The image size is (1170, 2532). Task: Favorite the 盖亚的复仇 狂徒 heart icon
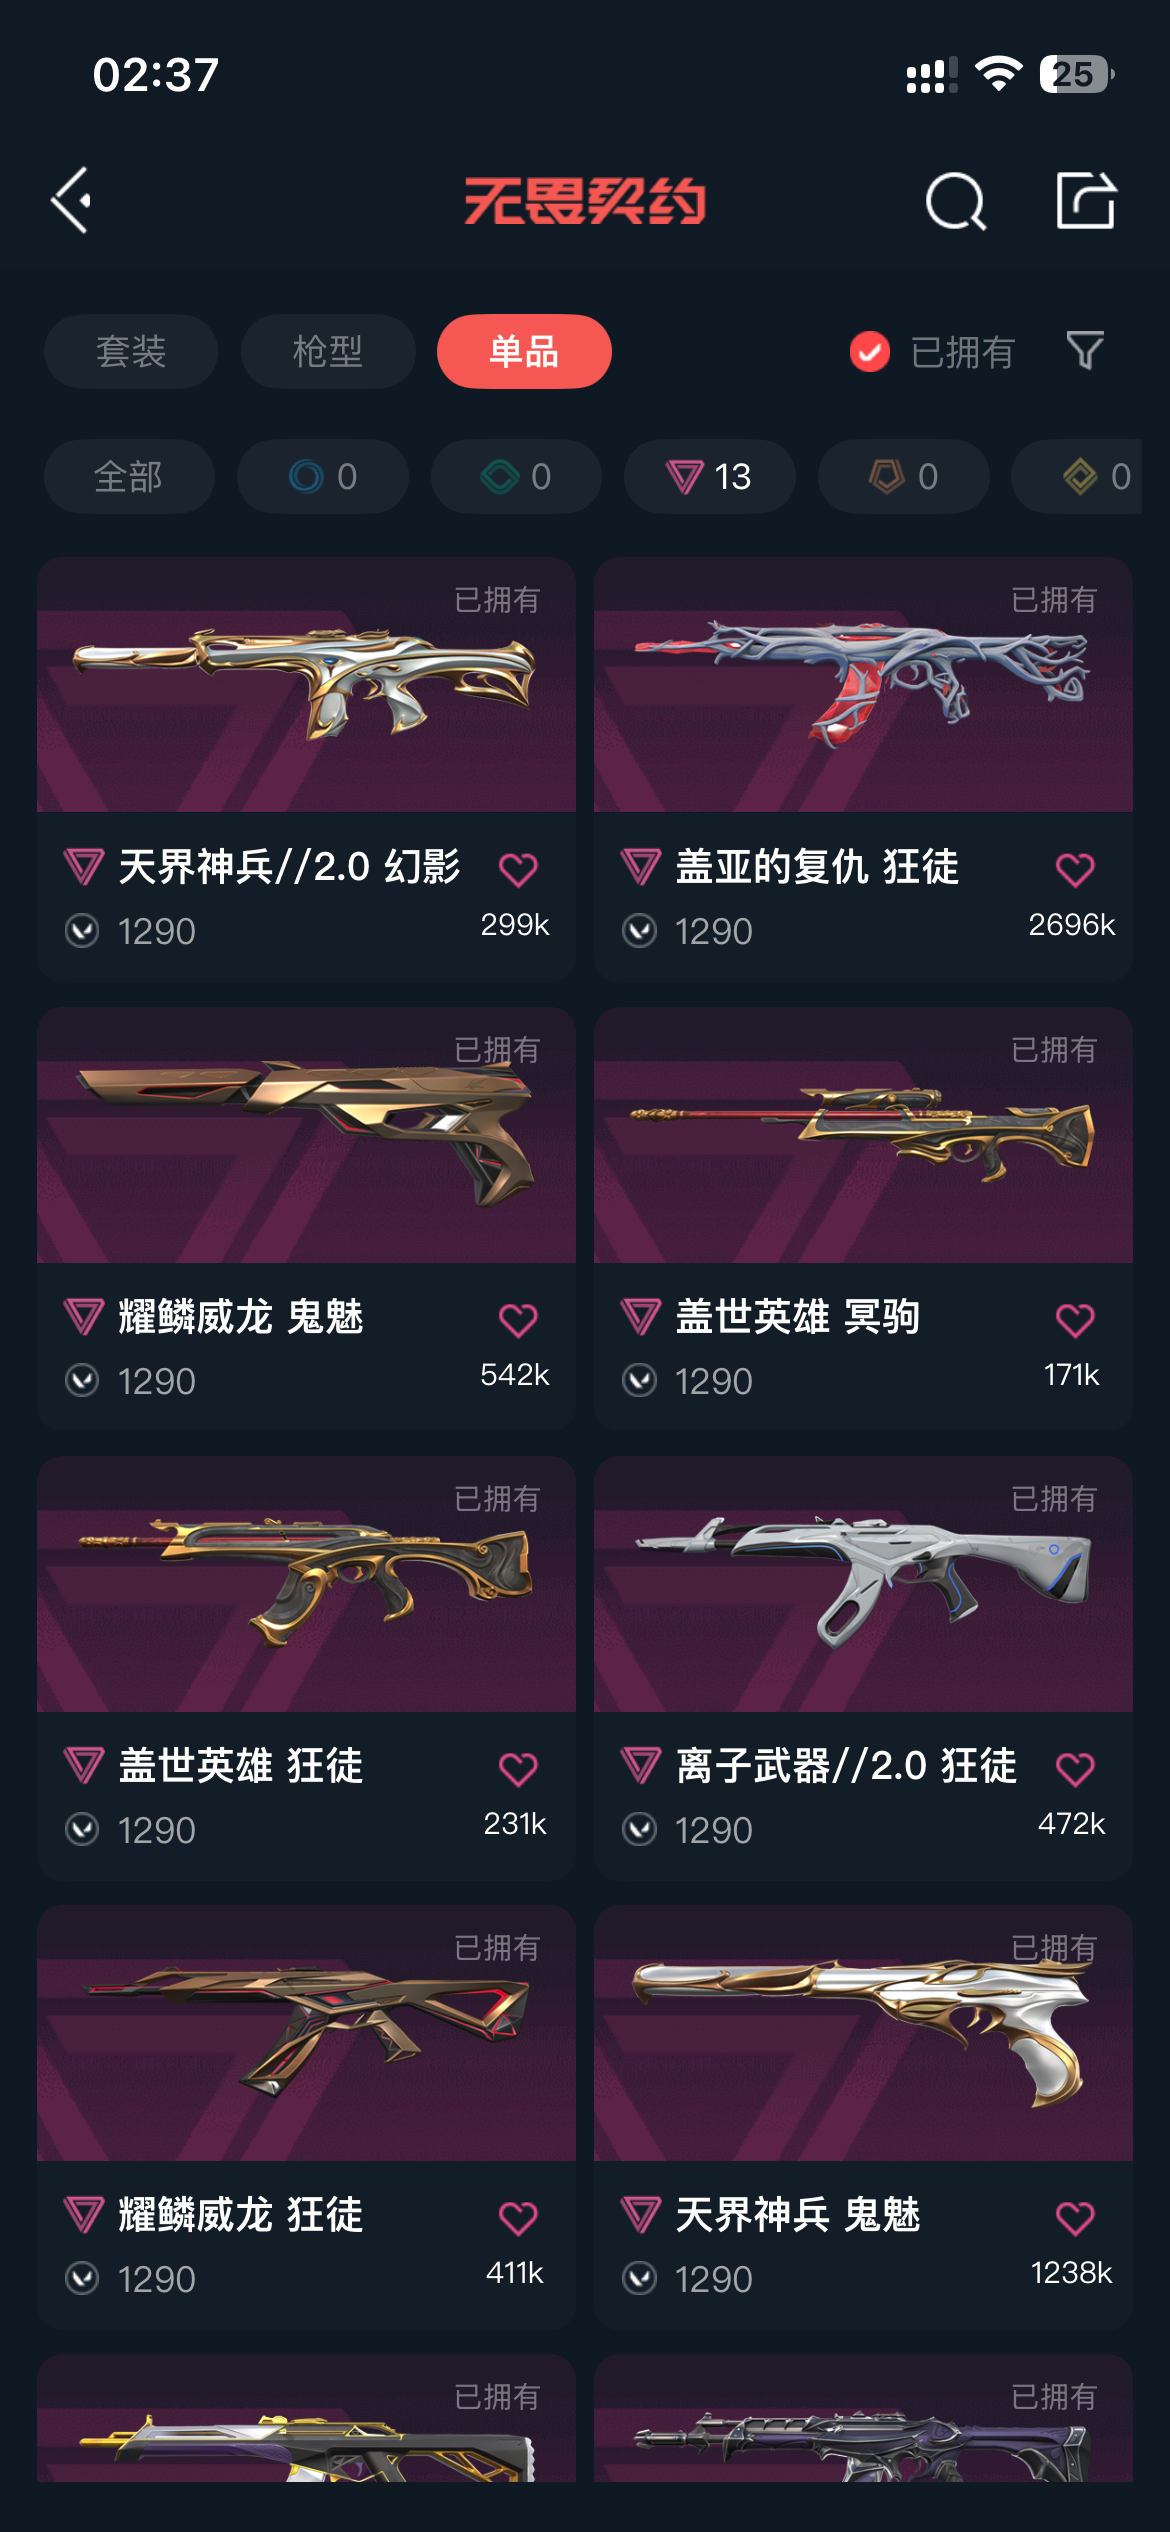(1075, 868)
